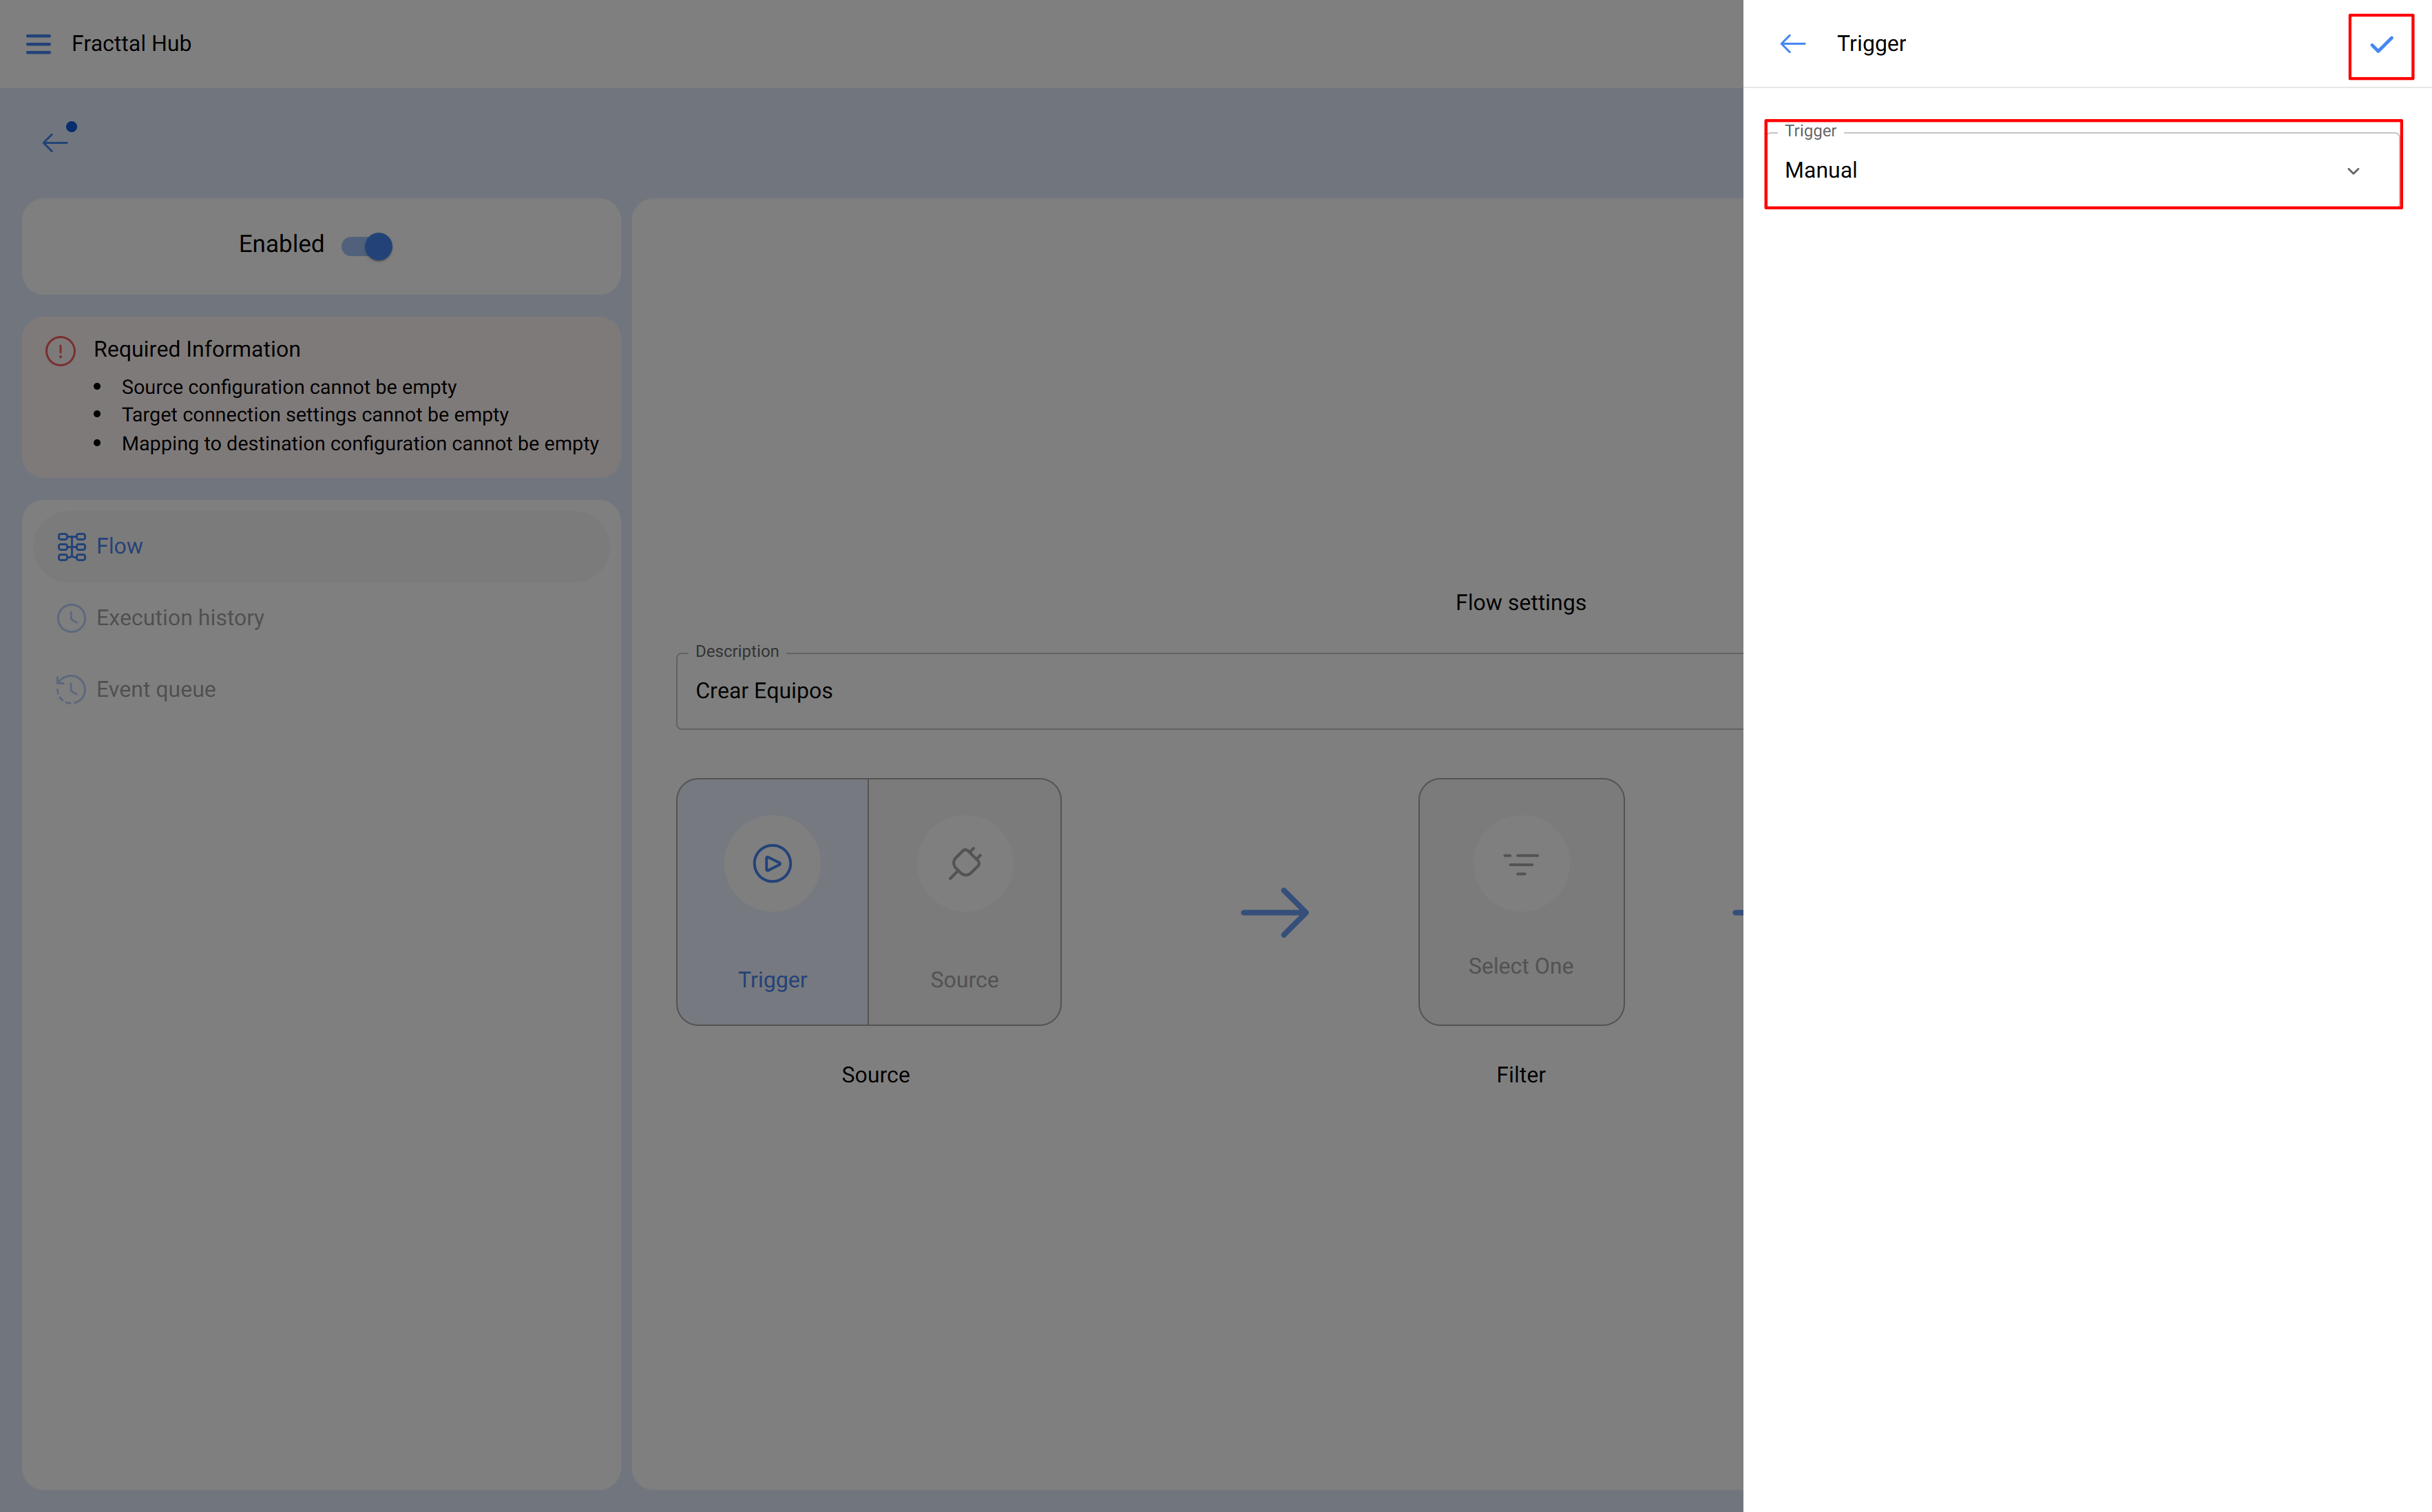
Task: Click the blue dot on the flow back arrow
Action: point(70,126)
